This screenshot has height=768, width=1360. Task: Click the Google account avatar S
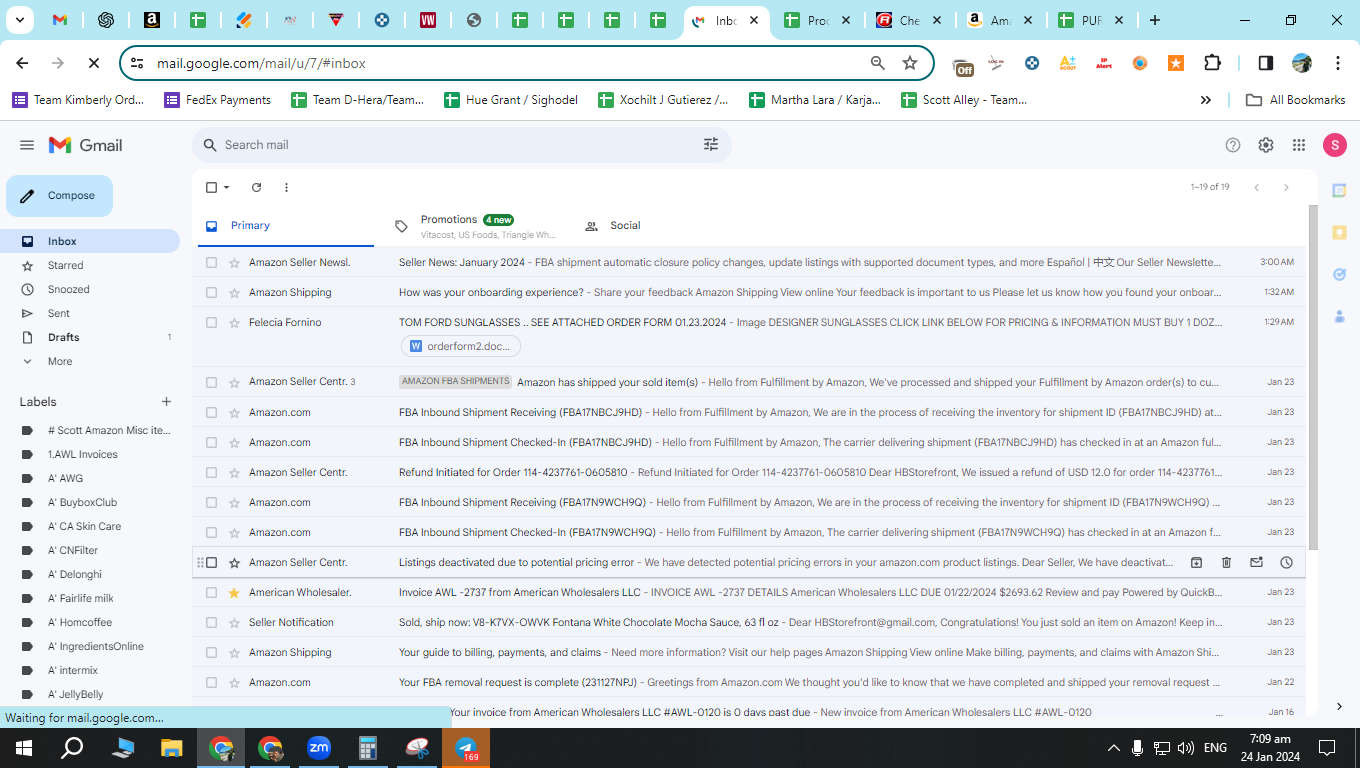(x=1335, y=145)
